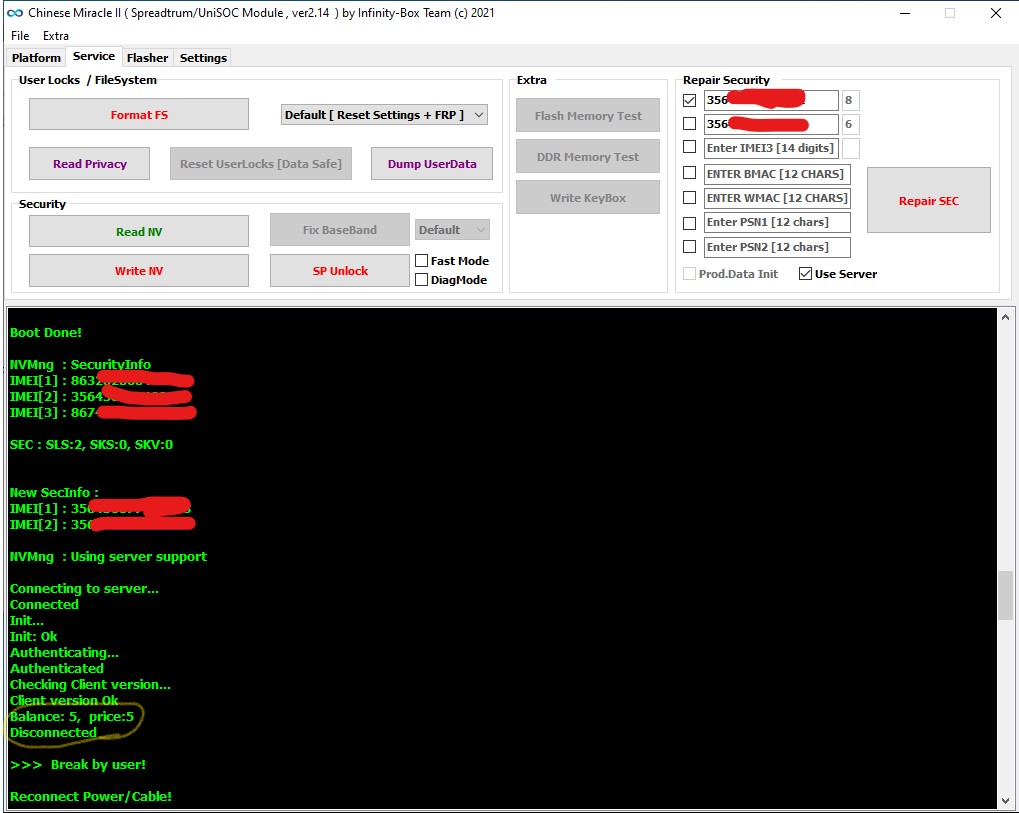Switch to the Settings tab
Image resolution: width=1019 pixels, height=813 pixels.
tap(203, 58)
